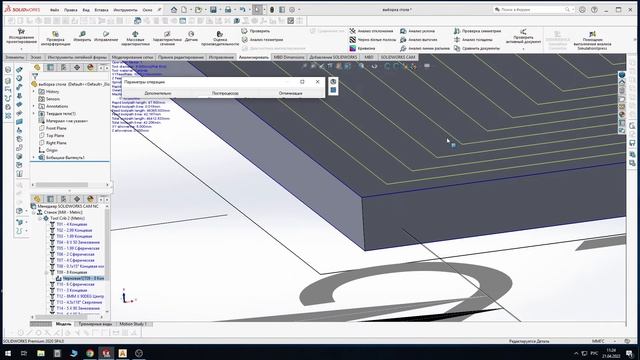Toggle Черно-белые полосы zebra stripes display
Image resolution: width=640 pixels, height=360 pixels.
coord(373,40)
